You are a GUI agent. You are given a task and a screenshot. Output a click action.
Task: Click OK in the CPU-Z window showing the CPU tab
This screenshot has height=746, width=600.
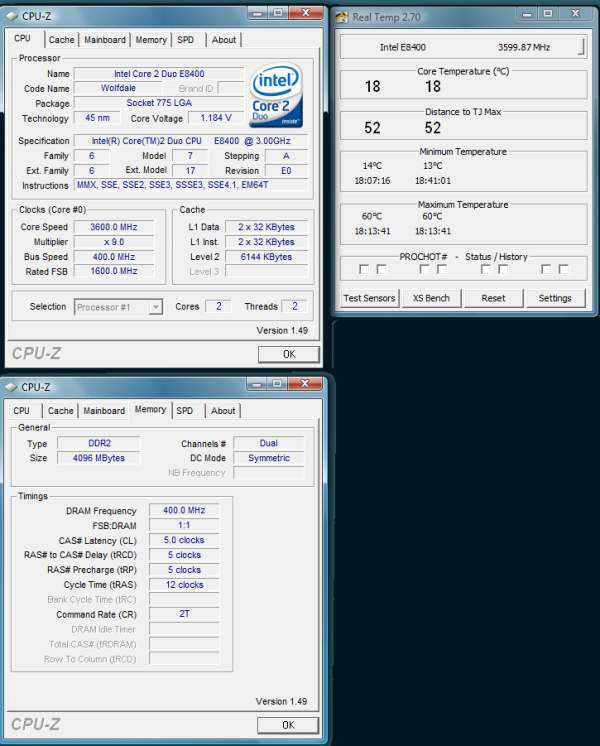click(289, 354)
